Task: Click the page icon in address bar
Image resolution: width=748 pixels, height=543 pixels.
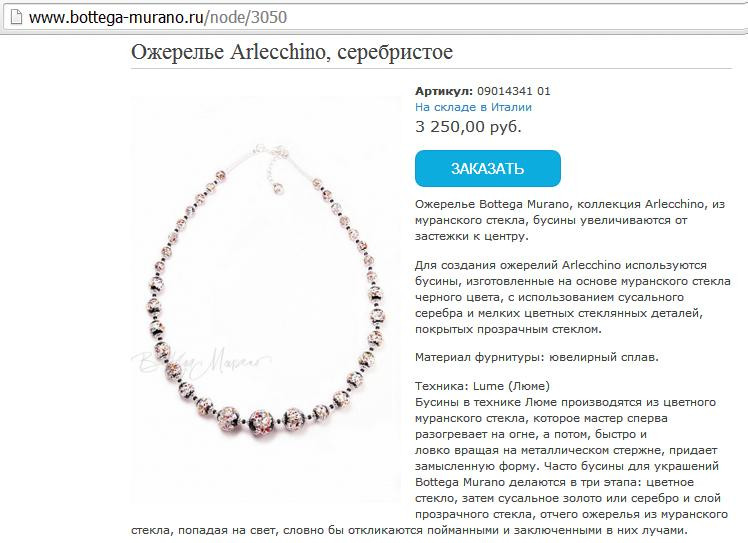Action: (x=16, y=17)
